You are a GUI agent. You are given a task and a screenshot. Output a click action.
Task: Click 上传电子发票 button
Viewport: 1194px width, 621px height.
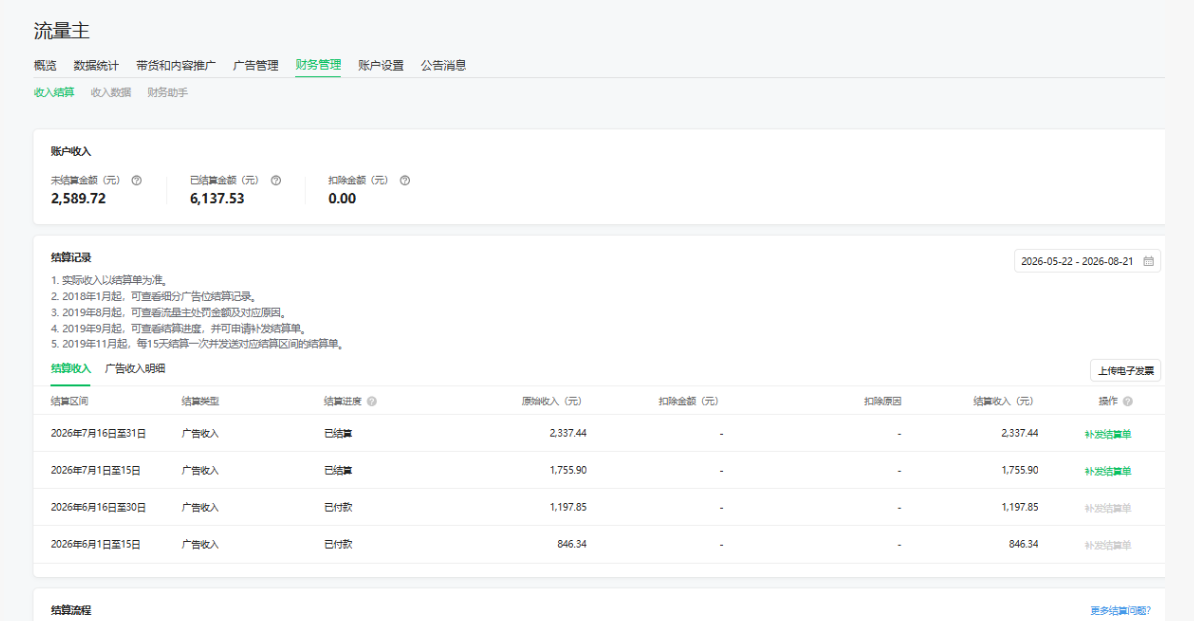click(x=1125, y=371)
